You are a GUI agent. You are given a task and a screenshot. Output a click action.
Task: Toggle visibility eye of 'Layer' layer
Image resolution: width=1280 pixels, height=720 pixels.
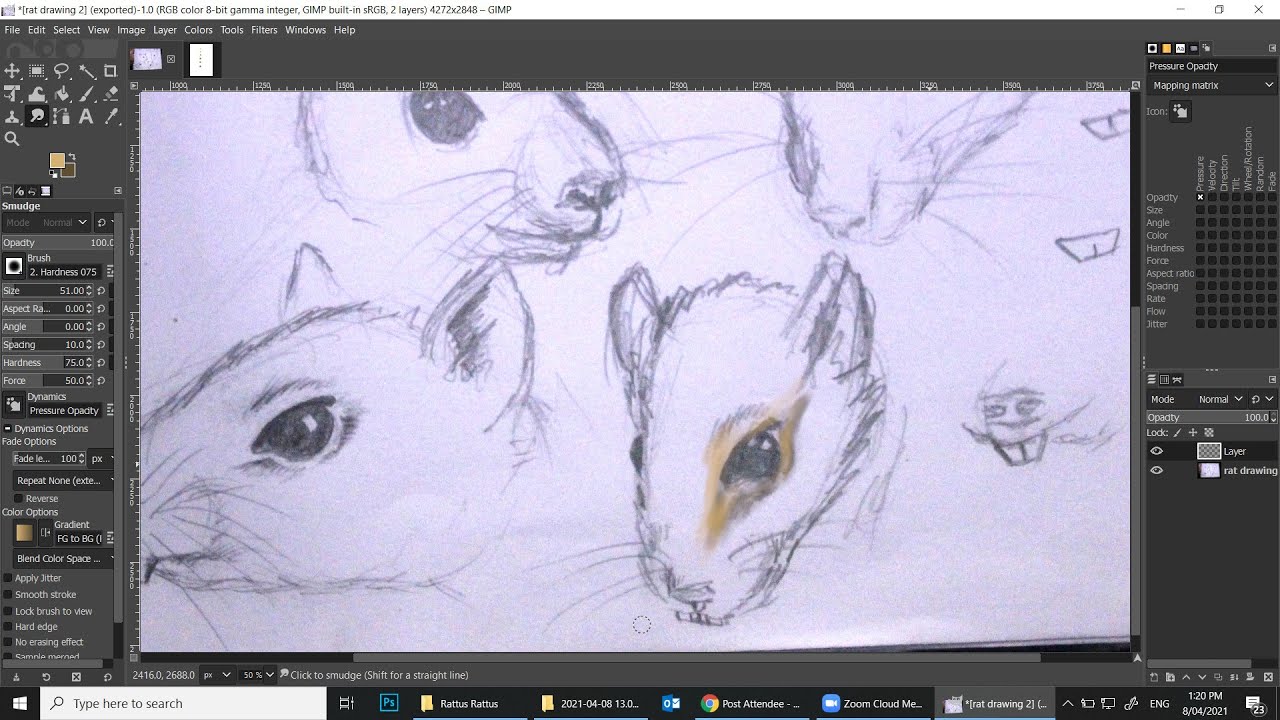point(1157,451)
